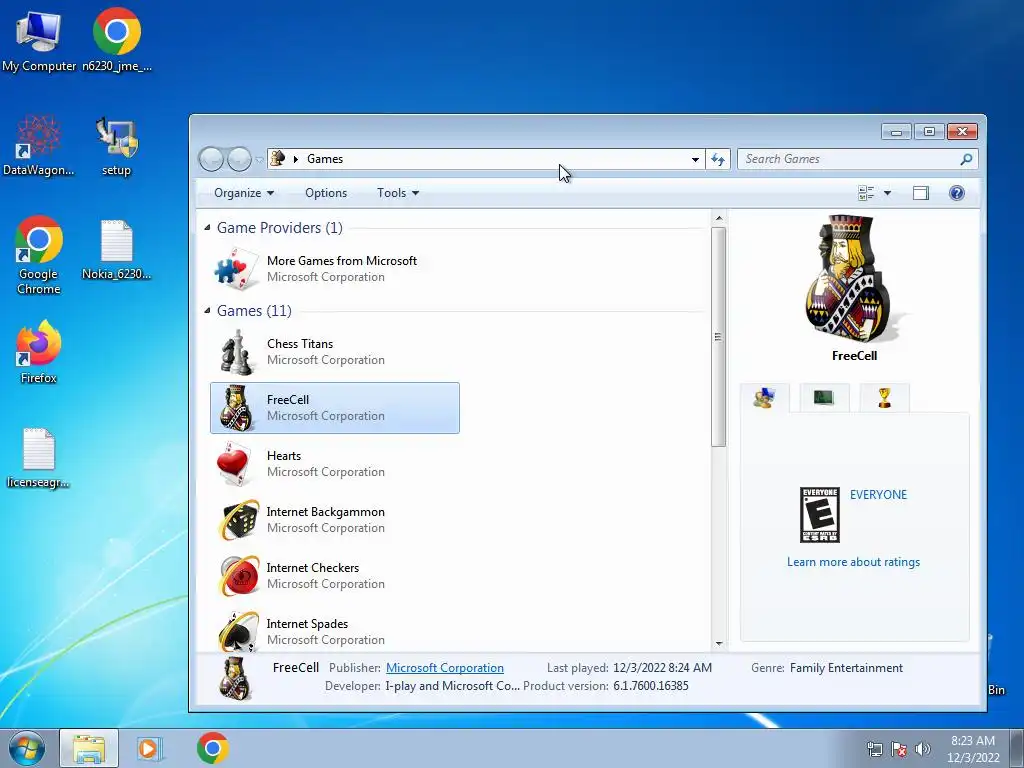Viewport: 1024px width, 768px height.
Task: Open the Windows Start orb
Action: (27, 748)
